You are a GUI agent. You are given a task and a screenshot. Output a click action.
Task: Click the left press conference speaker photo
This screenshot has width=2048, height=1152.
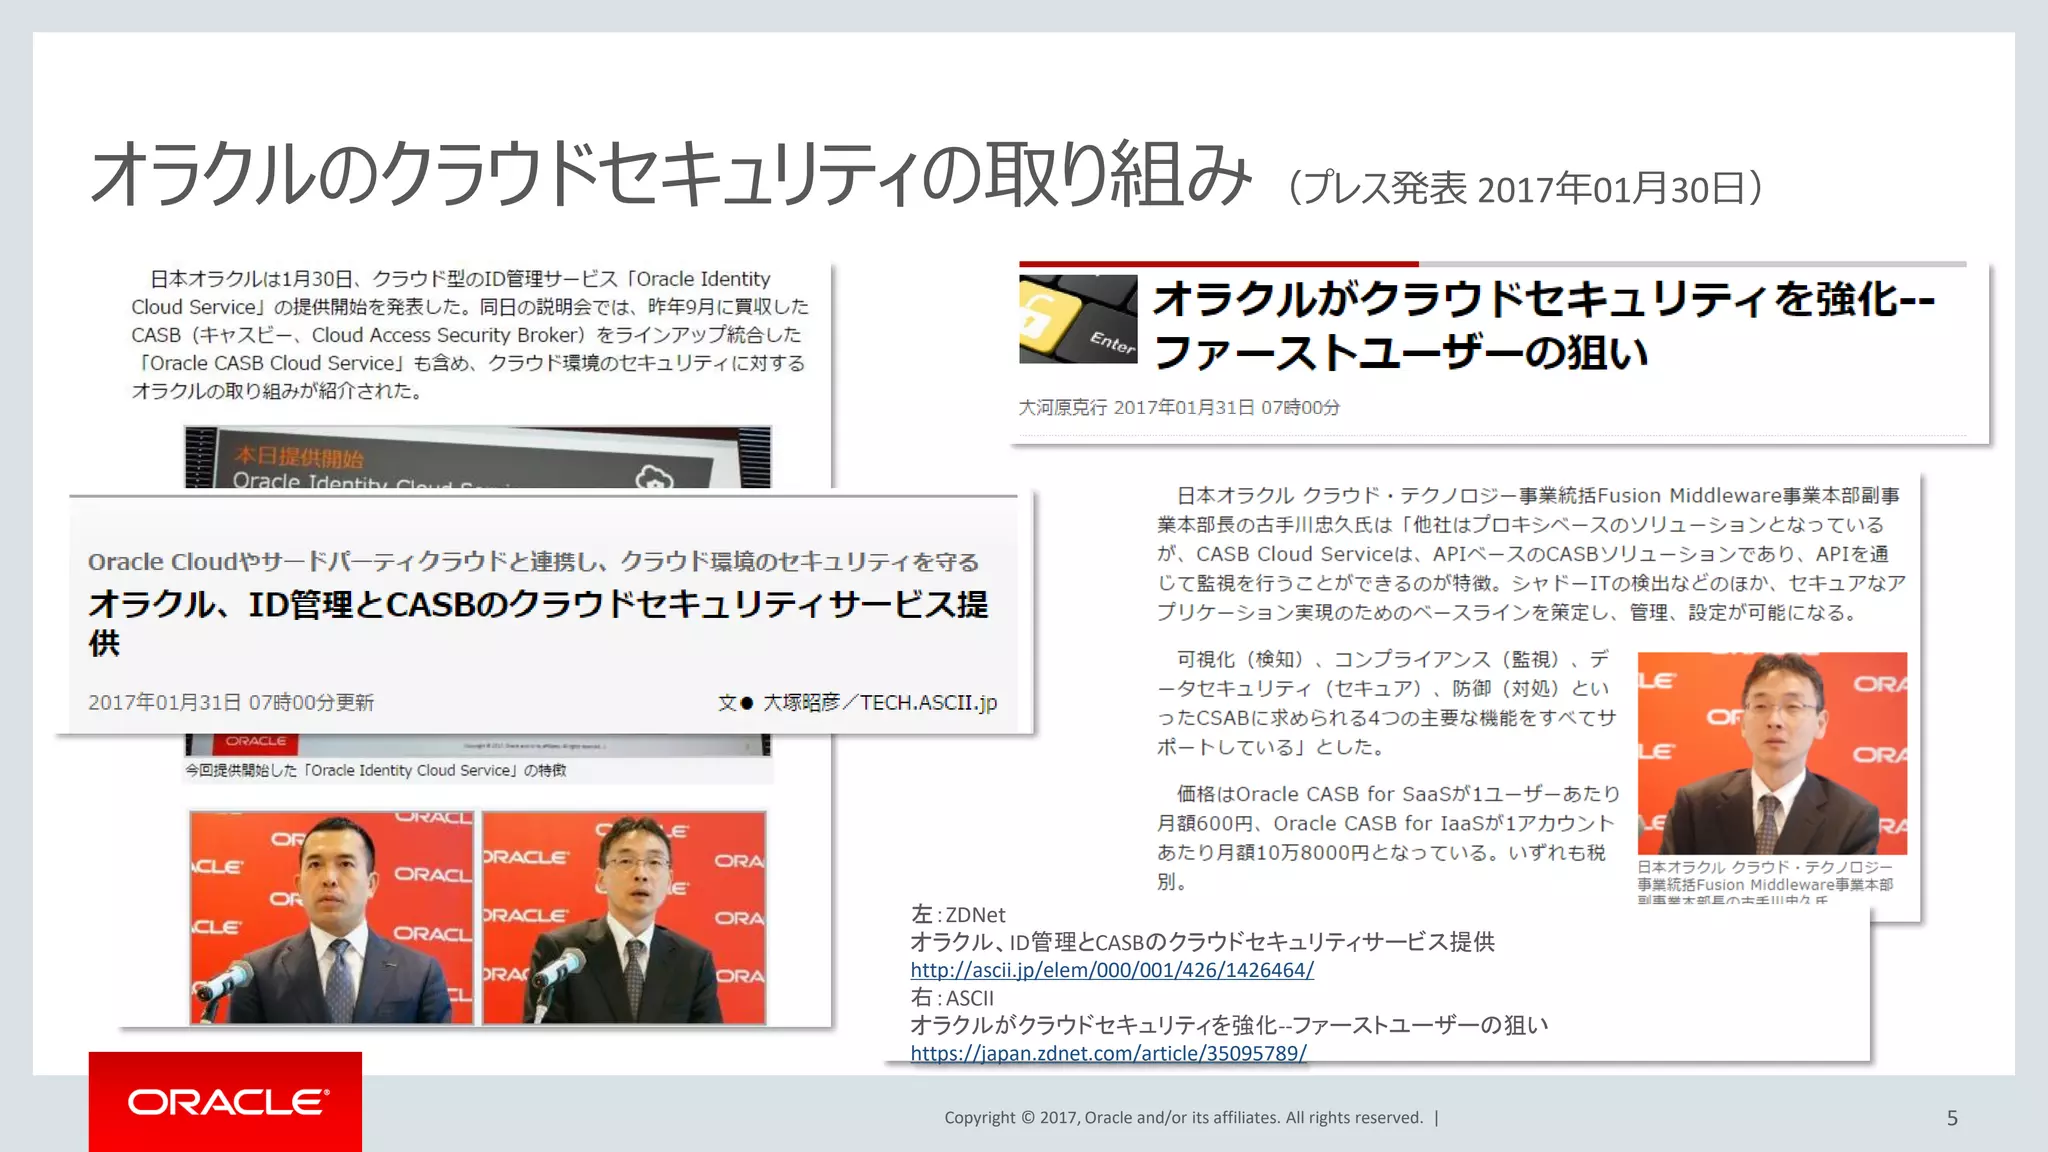(331, 918)
